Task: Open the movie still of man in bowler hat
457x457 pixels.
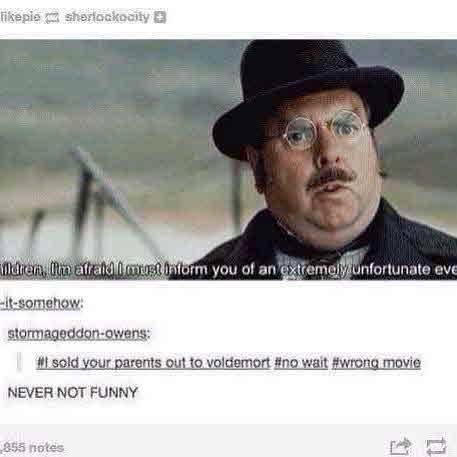Action: [x=228, y=160]
